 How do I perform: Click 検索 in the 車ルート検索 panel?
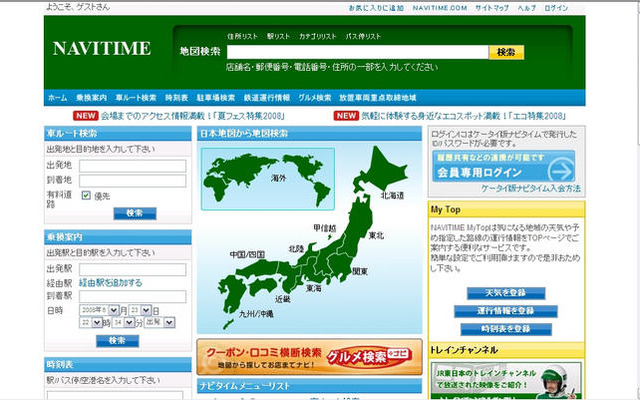[135, 213]
